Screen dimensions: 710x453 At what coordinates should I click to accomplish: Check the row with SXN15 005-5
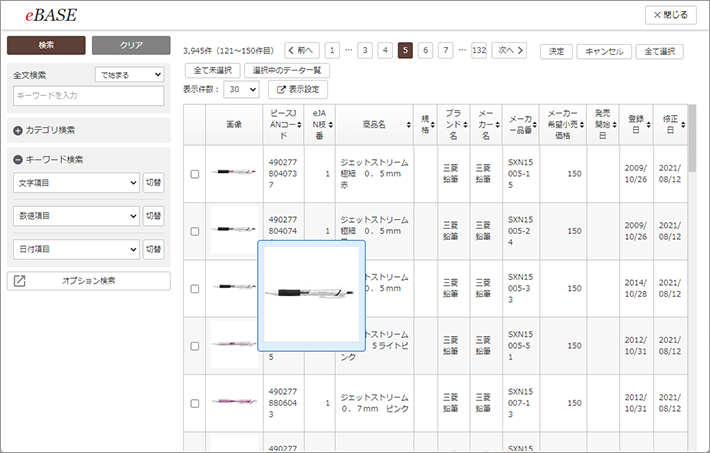point(195,346)
